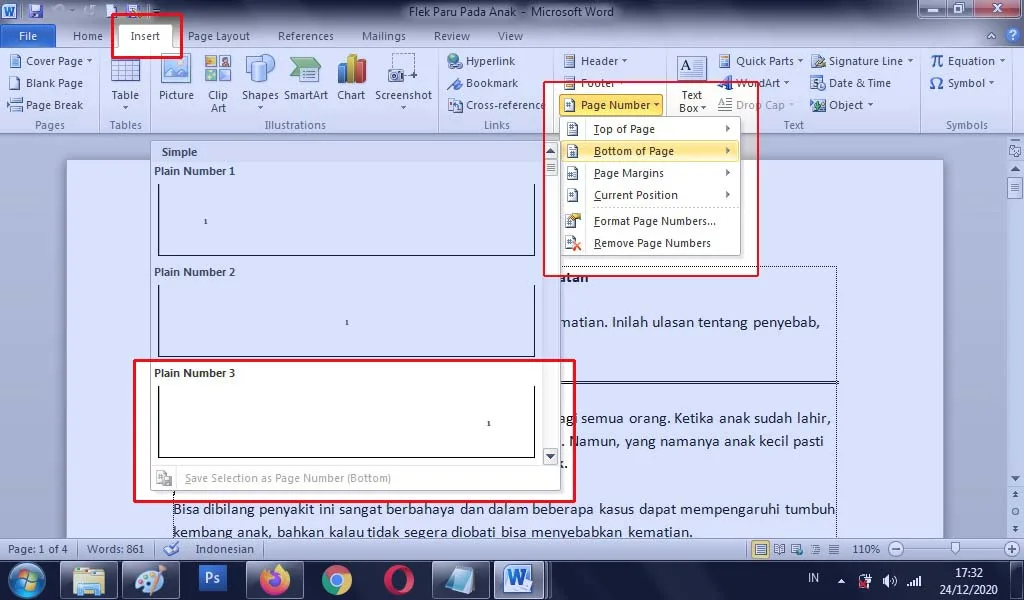Click the Word Help question mark
The width and height of the screenshot is (1024, 600).
(x=1012, y=36)
